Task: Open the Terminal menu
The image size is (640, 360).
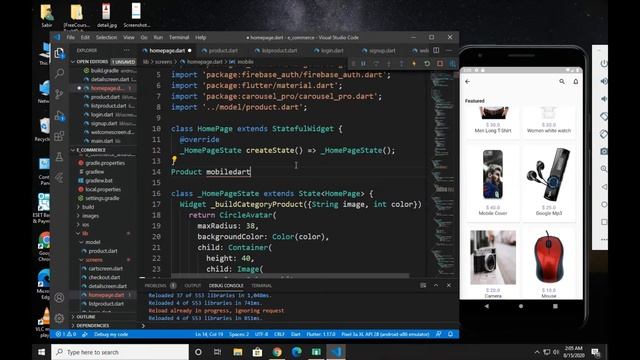Action: (x=179, y=37)
